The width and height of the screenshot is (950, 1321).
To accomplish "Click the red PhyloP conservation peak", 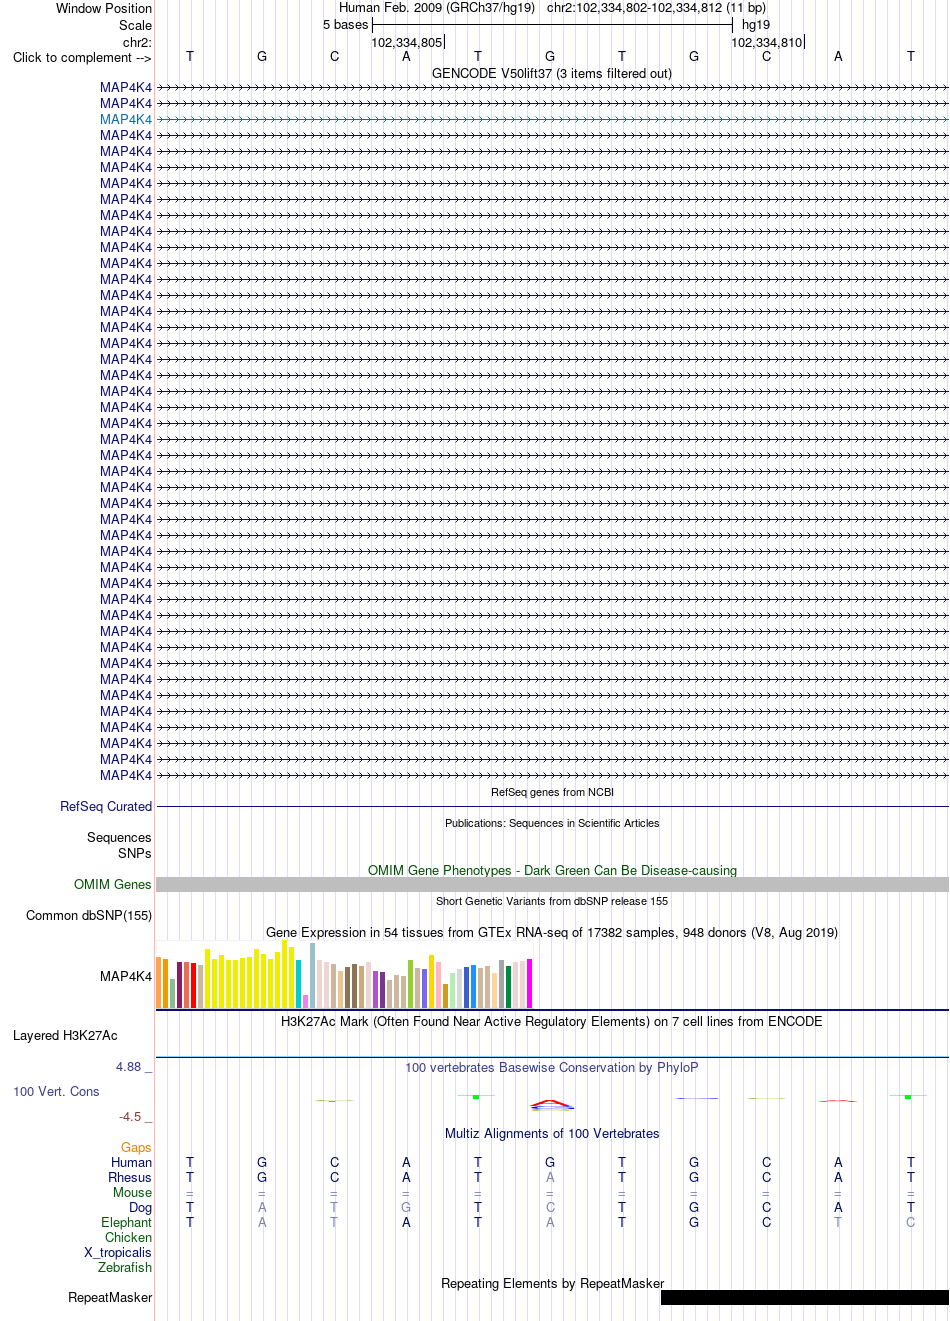I will click(552, 1104).
